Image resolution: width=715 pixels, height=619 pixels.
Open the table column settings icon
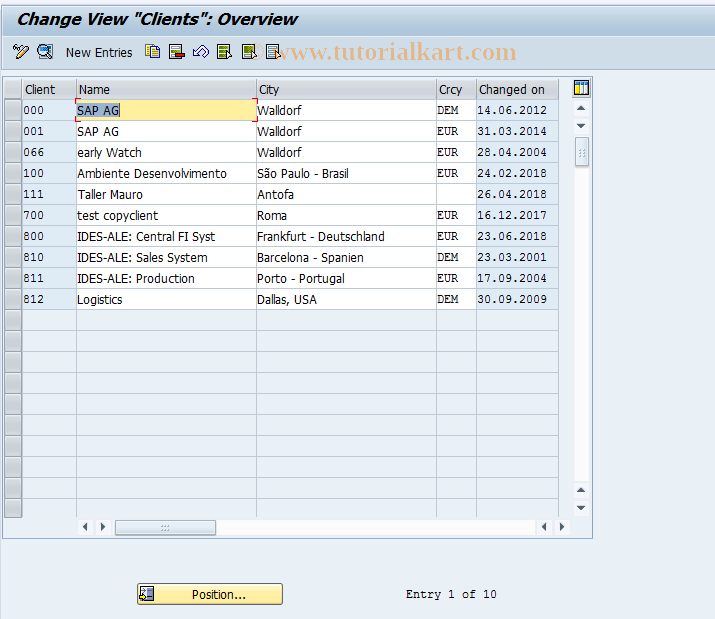click(581, 88)
